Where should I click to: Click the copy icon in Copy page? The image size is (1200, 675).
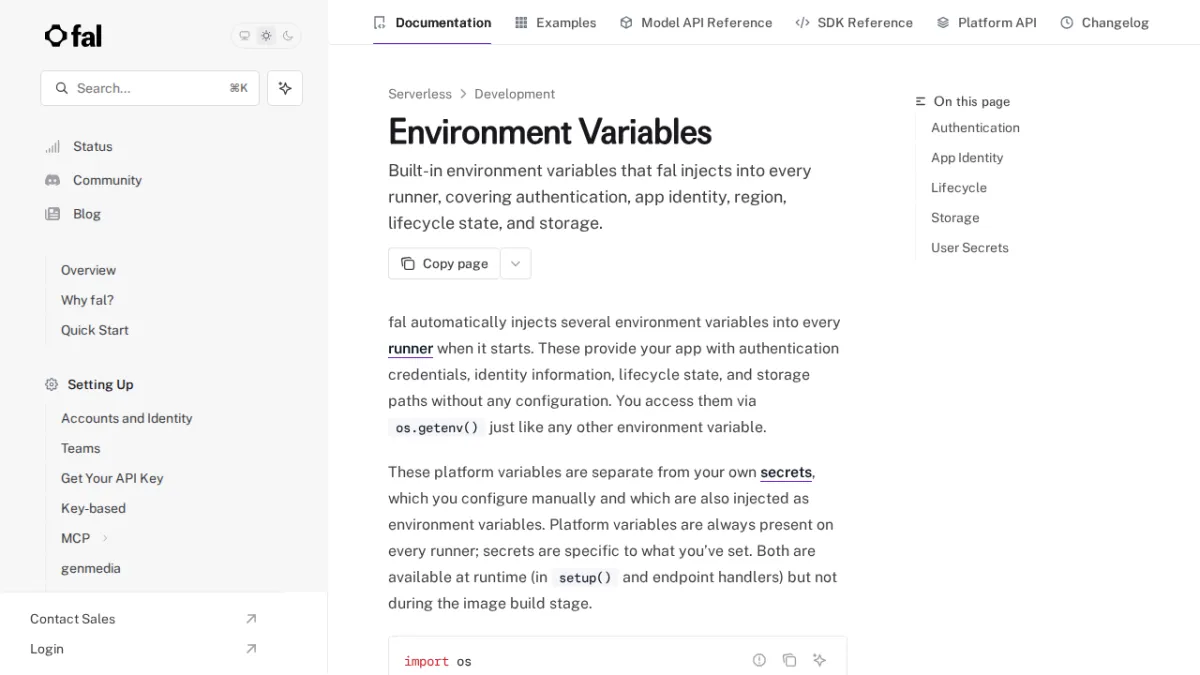click(408, 264)
